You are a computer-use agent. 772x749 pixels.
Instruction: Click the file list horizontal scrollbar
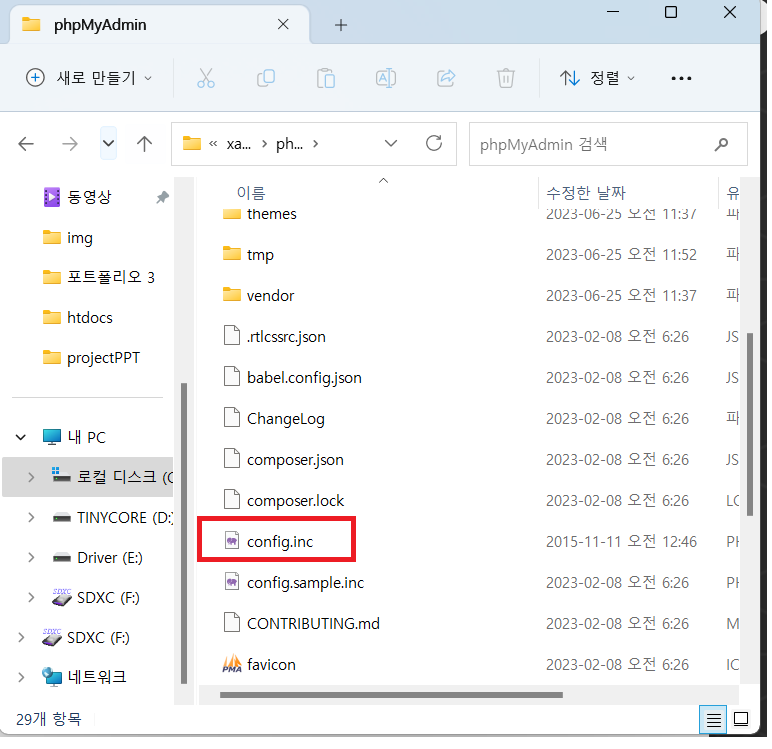[391, 695]
